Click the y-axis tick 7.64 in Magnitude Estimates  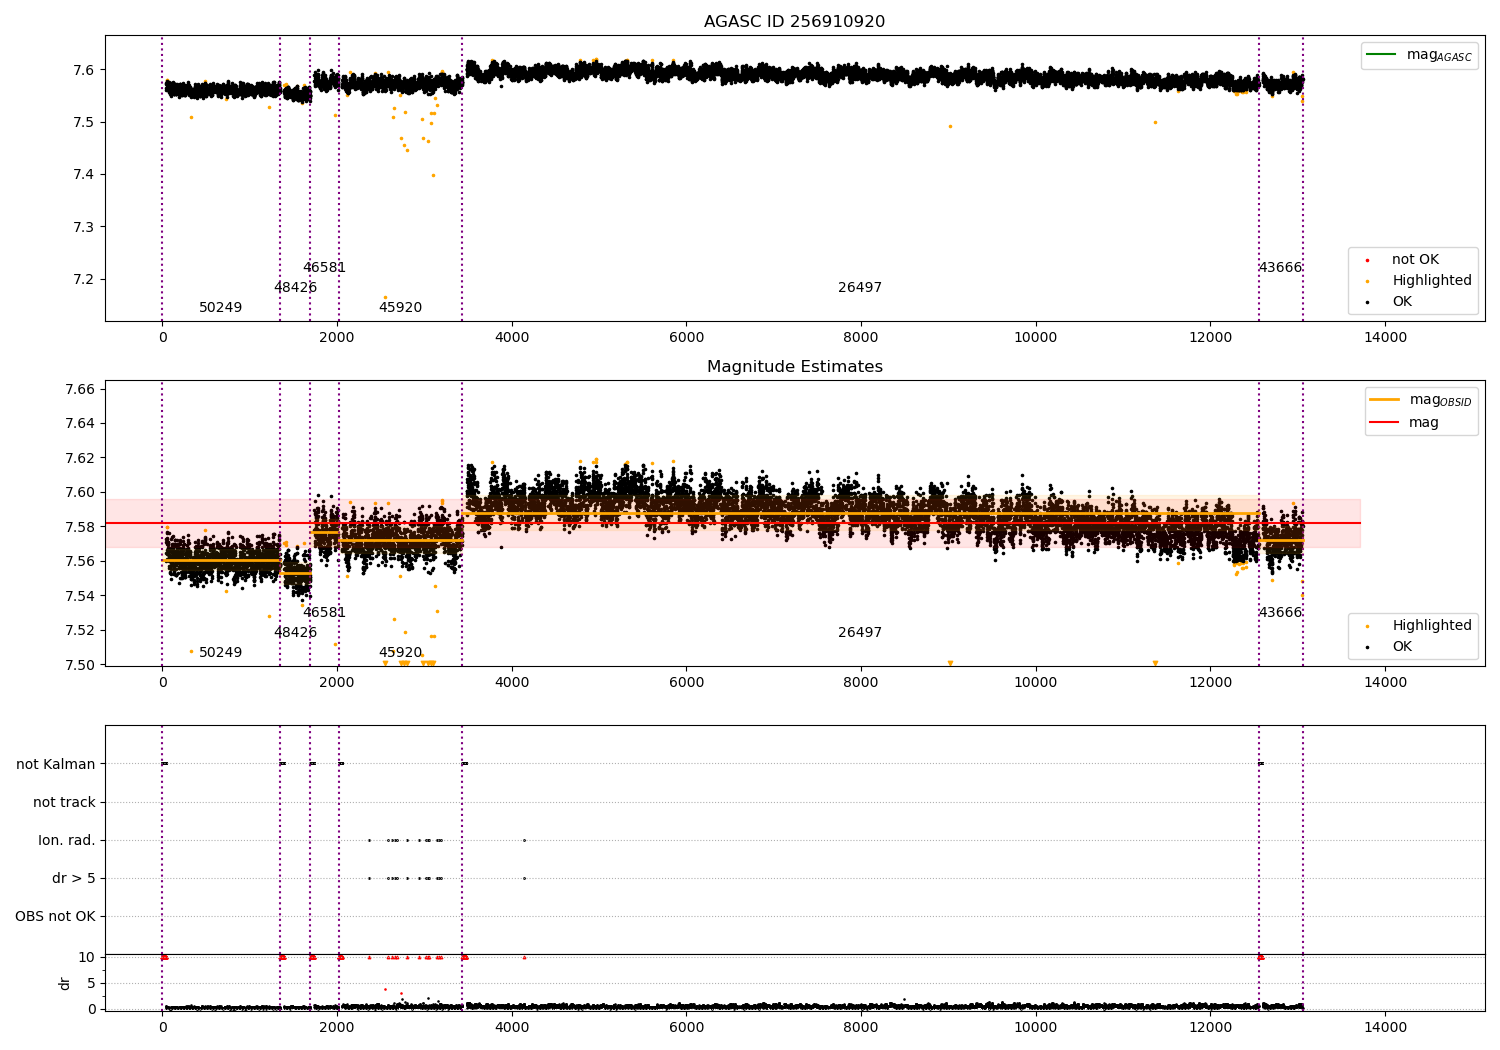(80, 424)
